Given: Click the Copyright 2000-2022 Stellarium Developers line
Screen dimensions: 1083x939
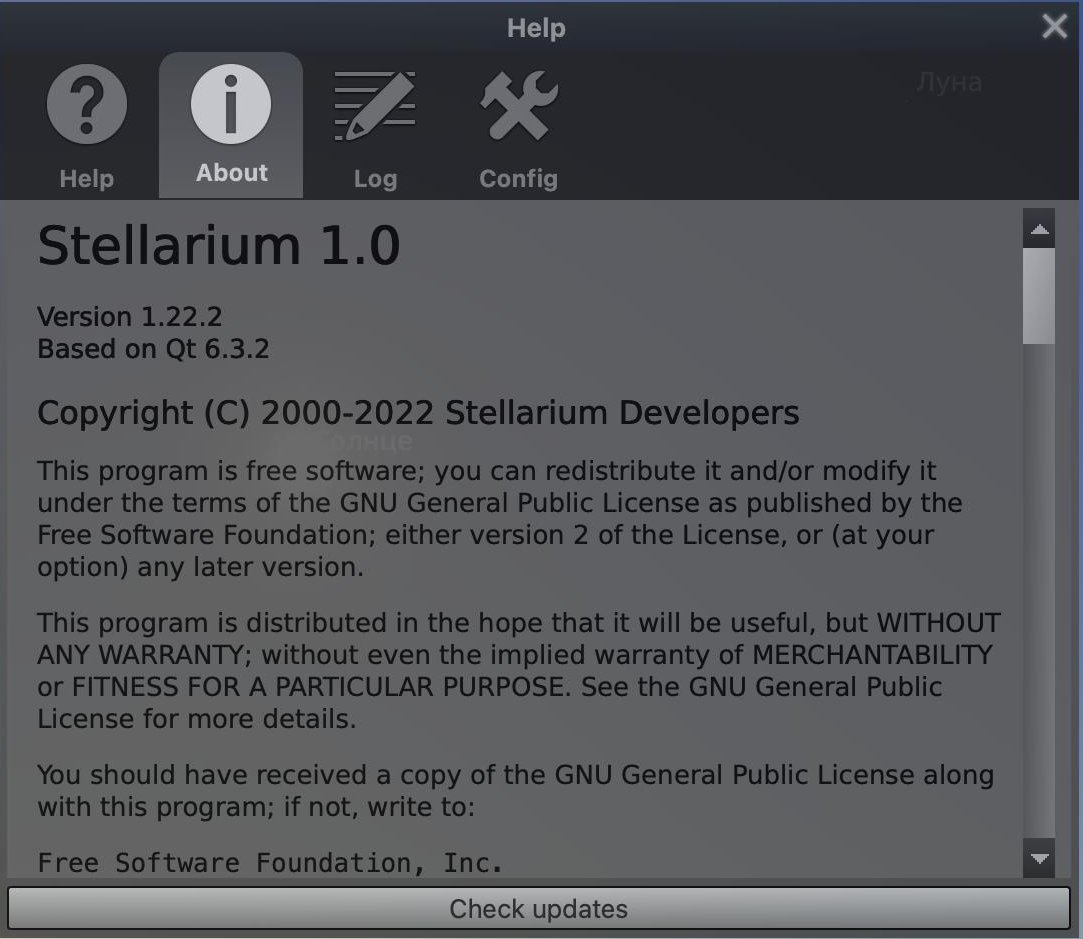Looking at the screenshot, I should pyautogui.click(x=418, y=413).
